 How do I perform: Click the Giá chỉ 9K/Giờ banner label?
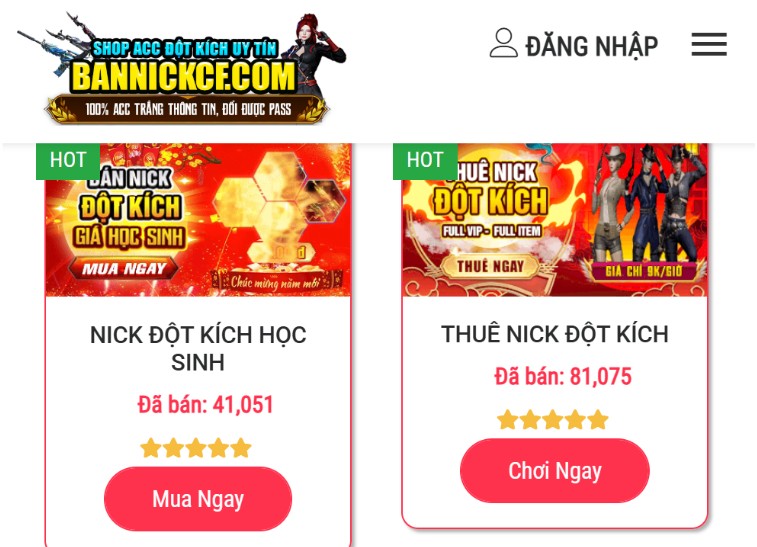[x=644, y=271]
